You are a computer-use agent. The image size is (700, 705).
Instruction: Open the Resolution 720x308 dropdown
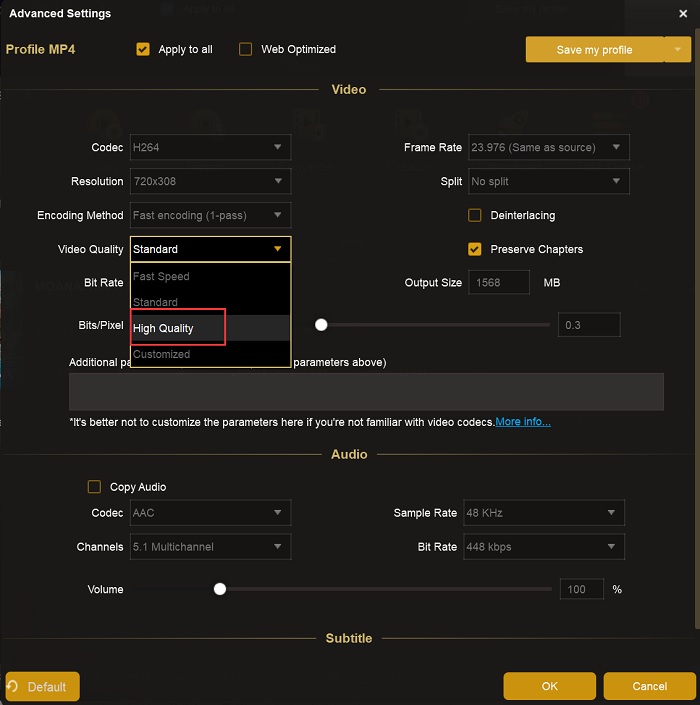[x=210, y=181]
